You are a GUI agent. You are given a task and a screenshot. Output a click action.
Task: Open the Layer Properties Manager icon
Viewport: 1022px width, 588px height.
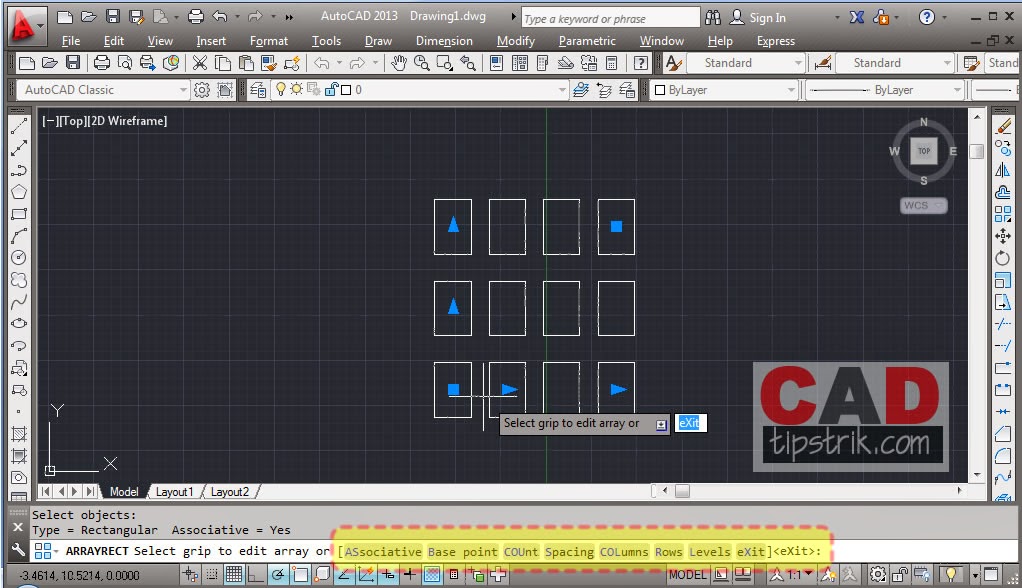[258, 90]
